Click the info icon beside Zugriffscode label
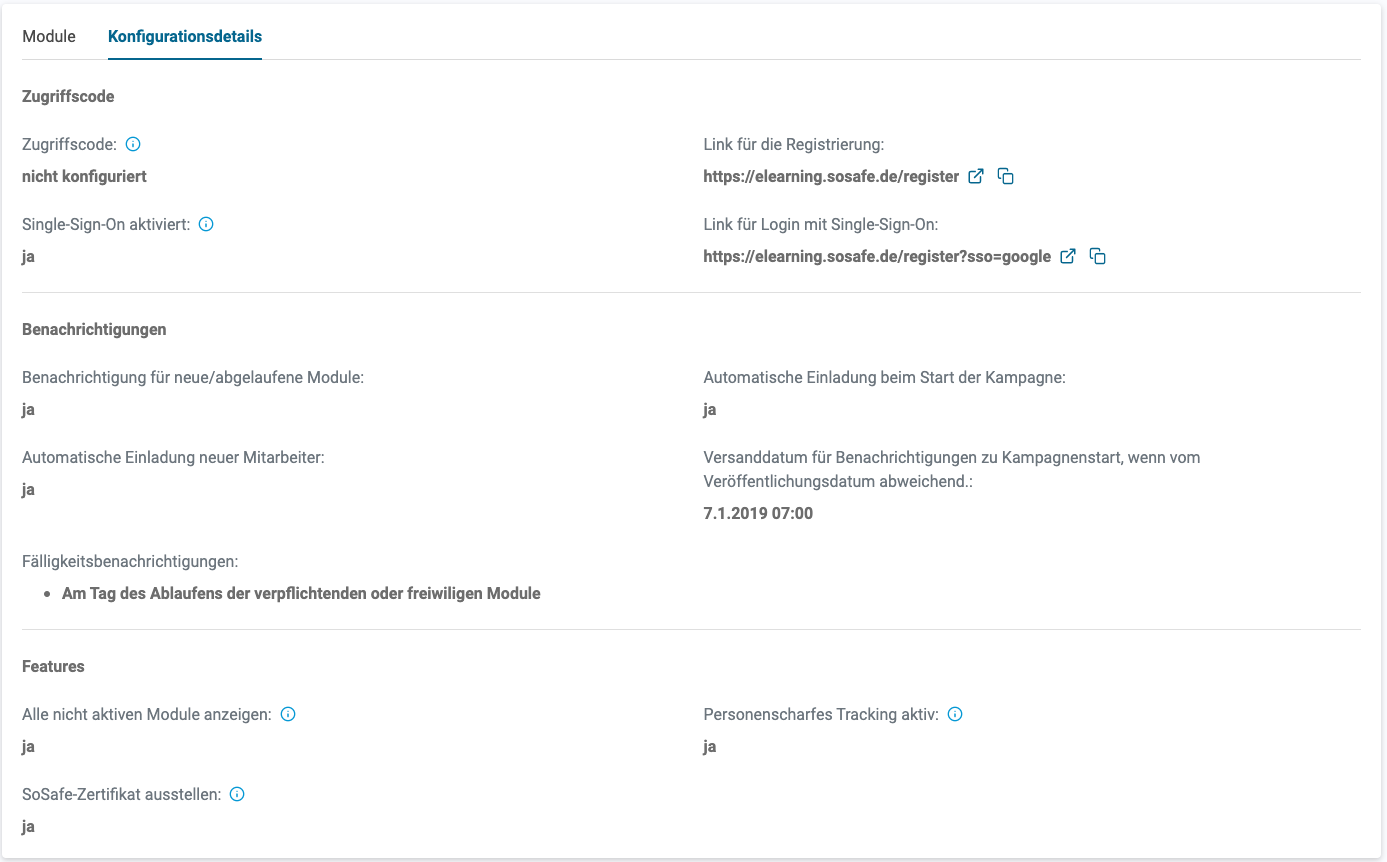 pos(133,144)
